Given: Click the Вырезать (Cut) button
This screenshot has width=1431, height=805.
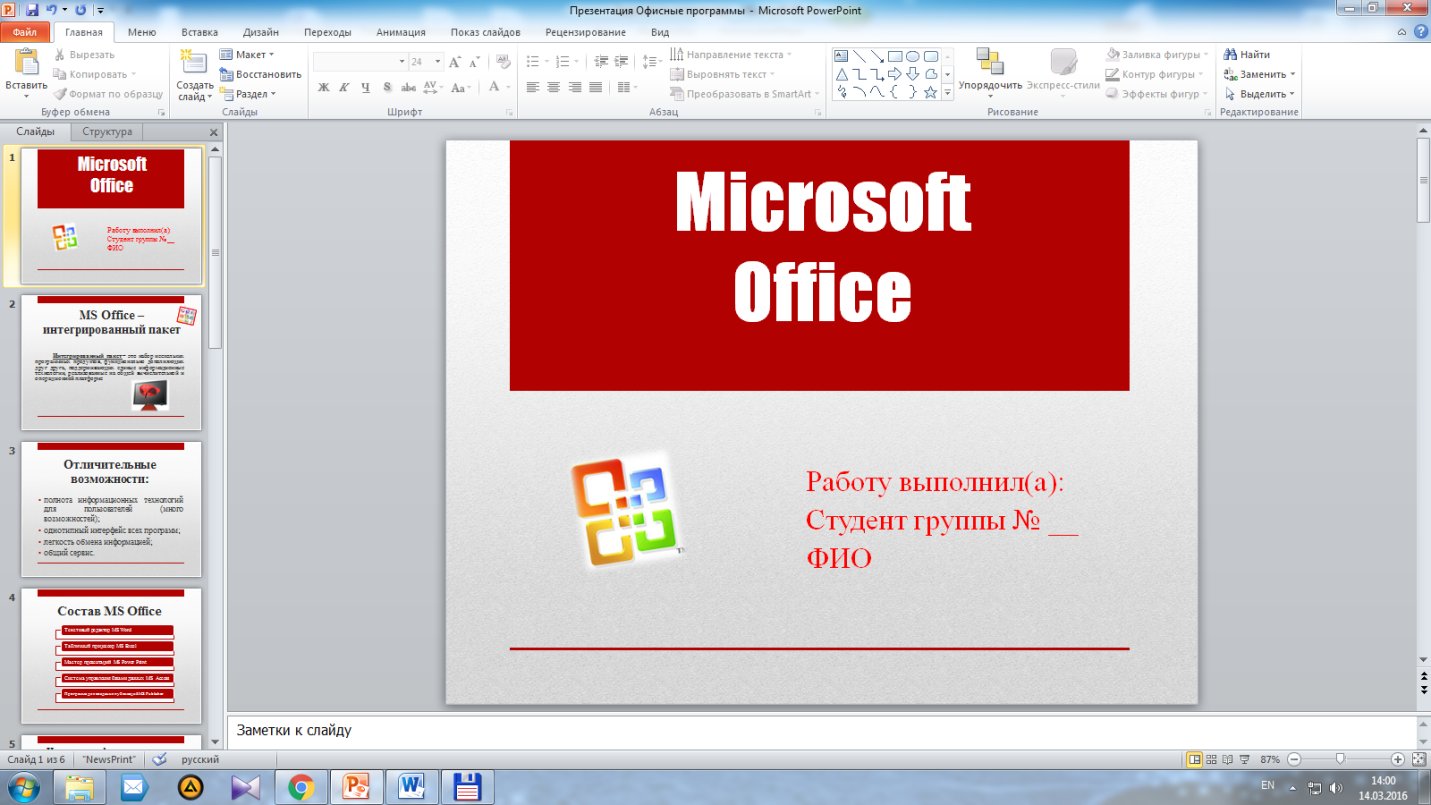Looking at the screenshot, I should tap(84, 55).
